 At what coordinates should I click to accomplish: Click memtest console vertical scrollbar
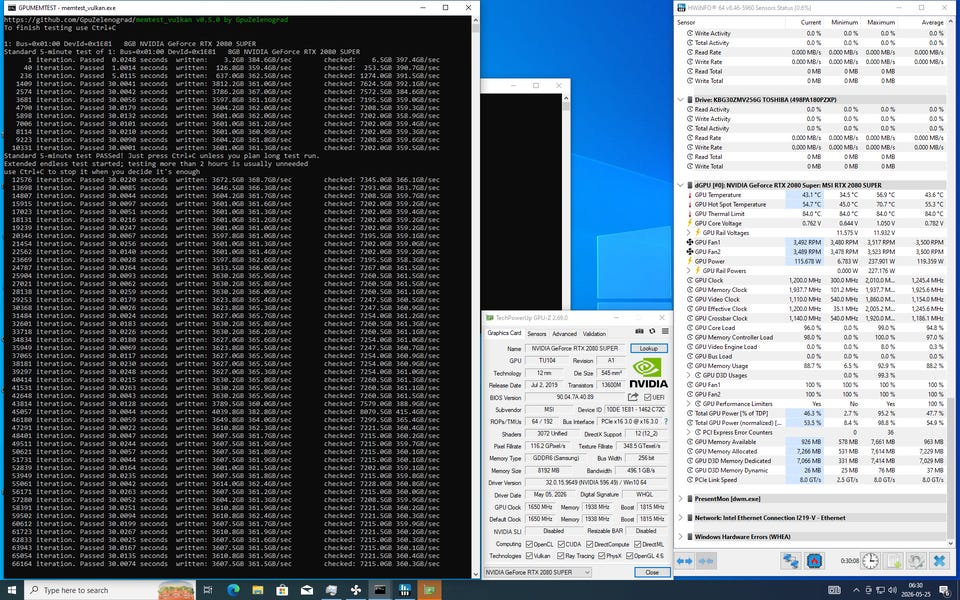click(476, 297)
